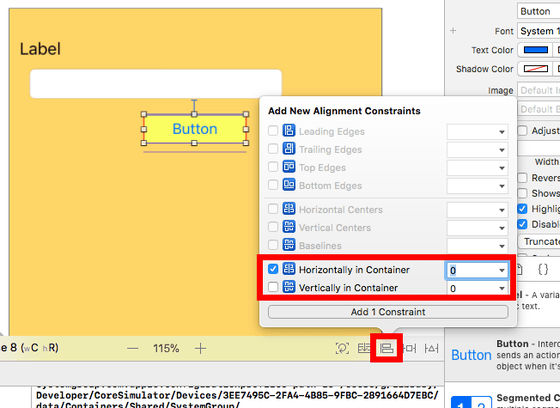Image resolution: width=560 pixels, height=408 pixels.
Task: Open the Truncate line break dropdown
Action: [539, 242]
